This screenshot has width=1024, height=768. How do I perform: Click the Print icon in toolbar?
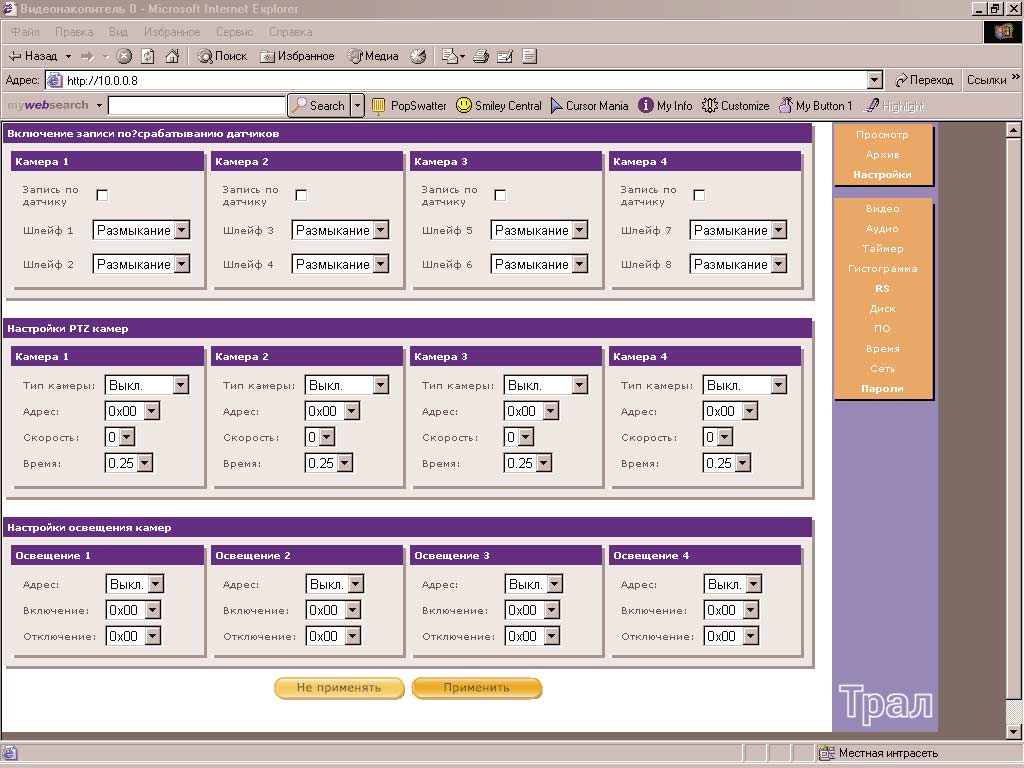click(x=480, y=56)
